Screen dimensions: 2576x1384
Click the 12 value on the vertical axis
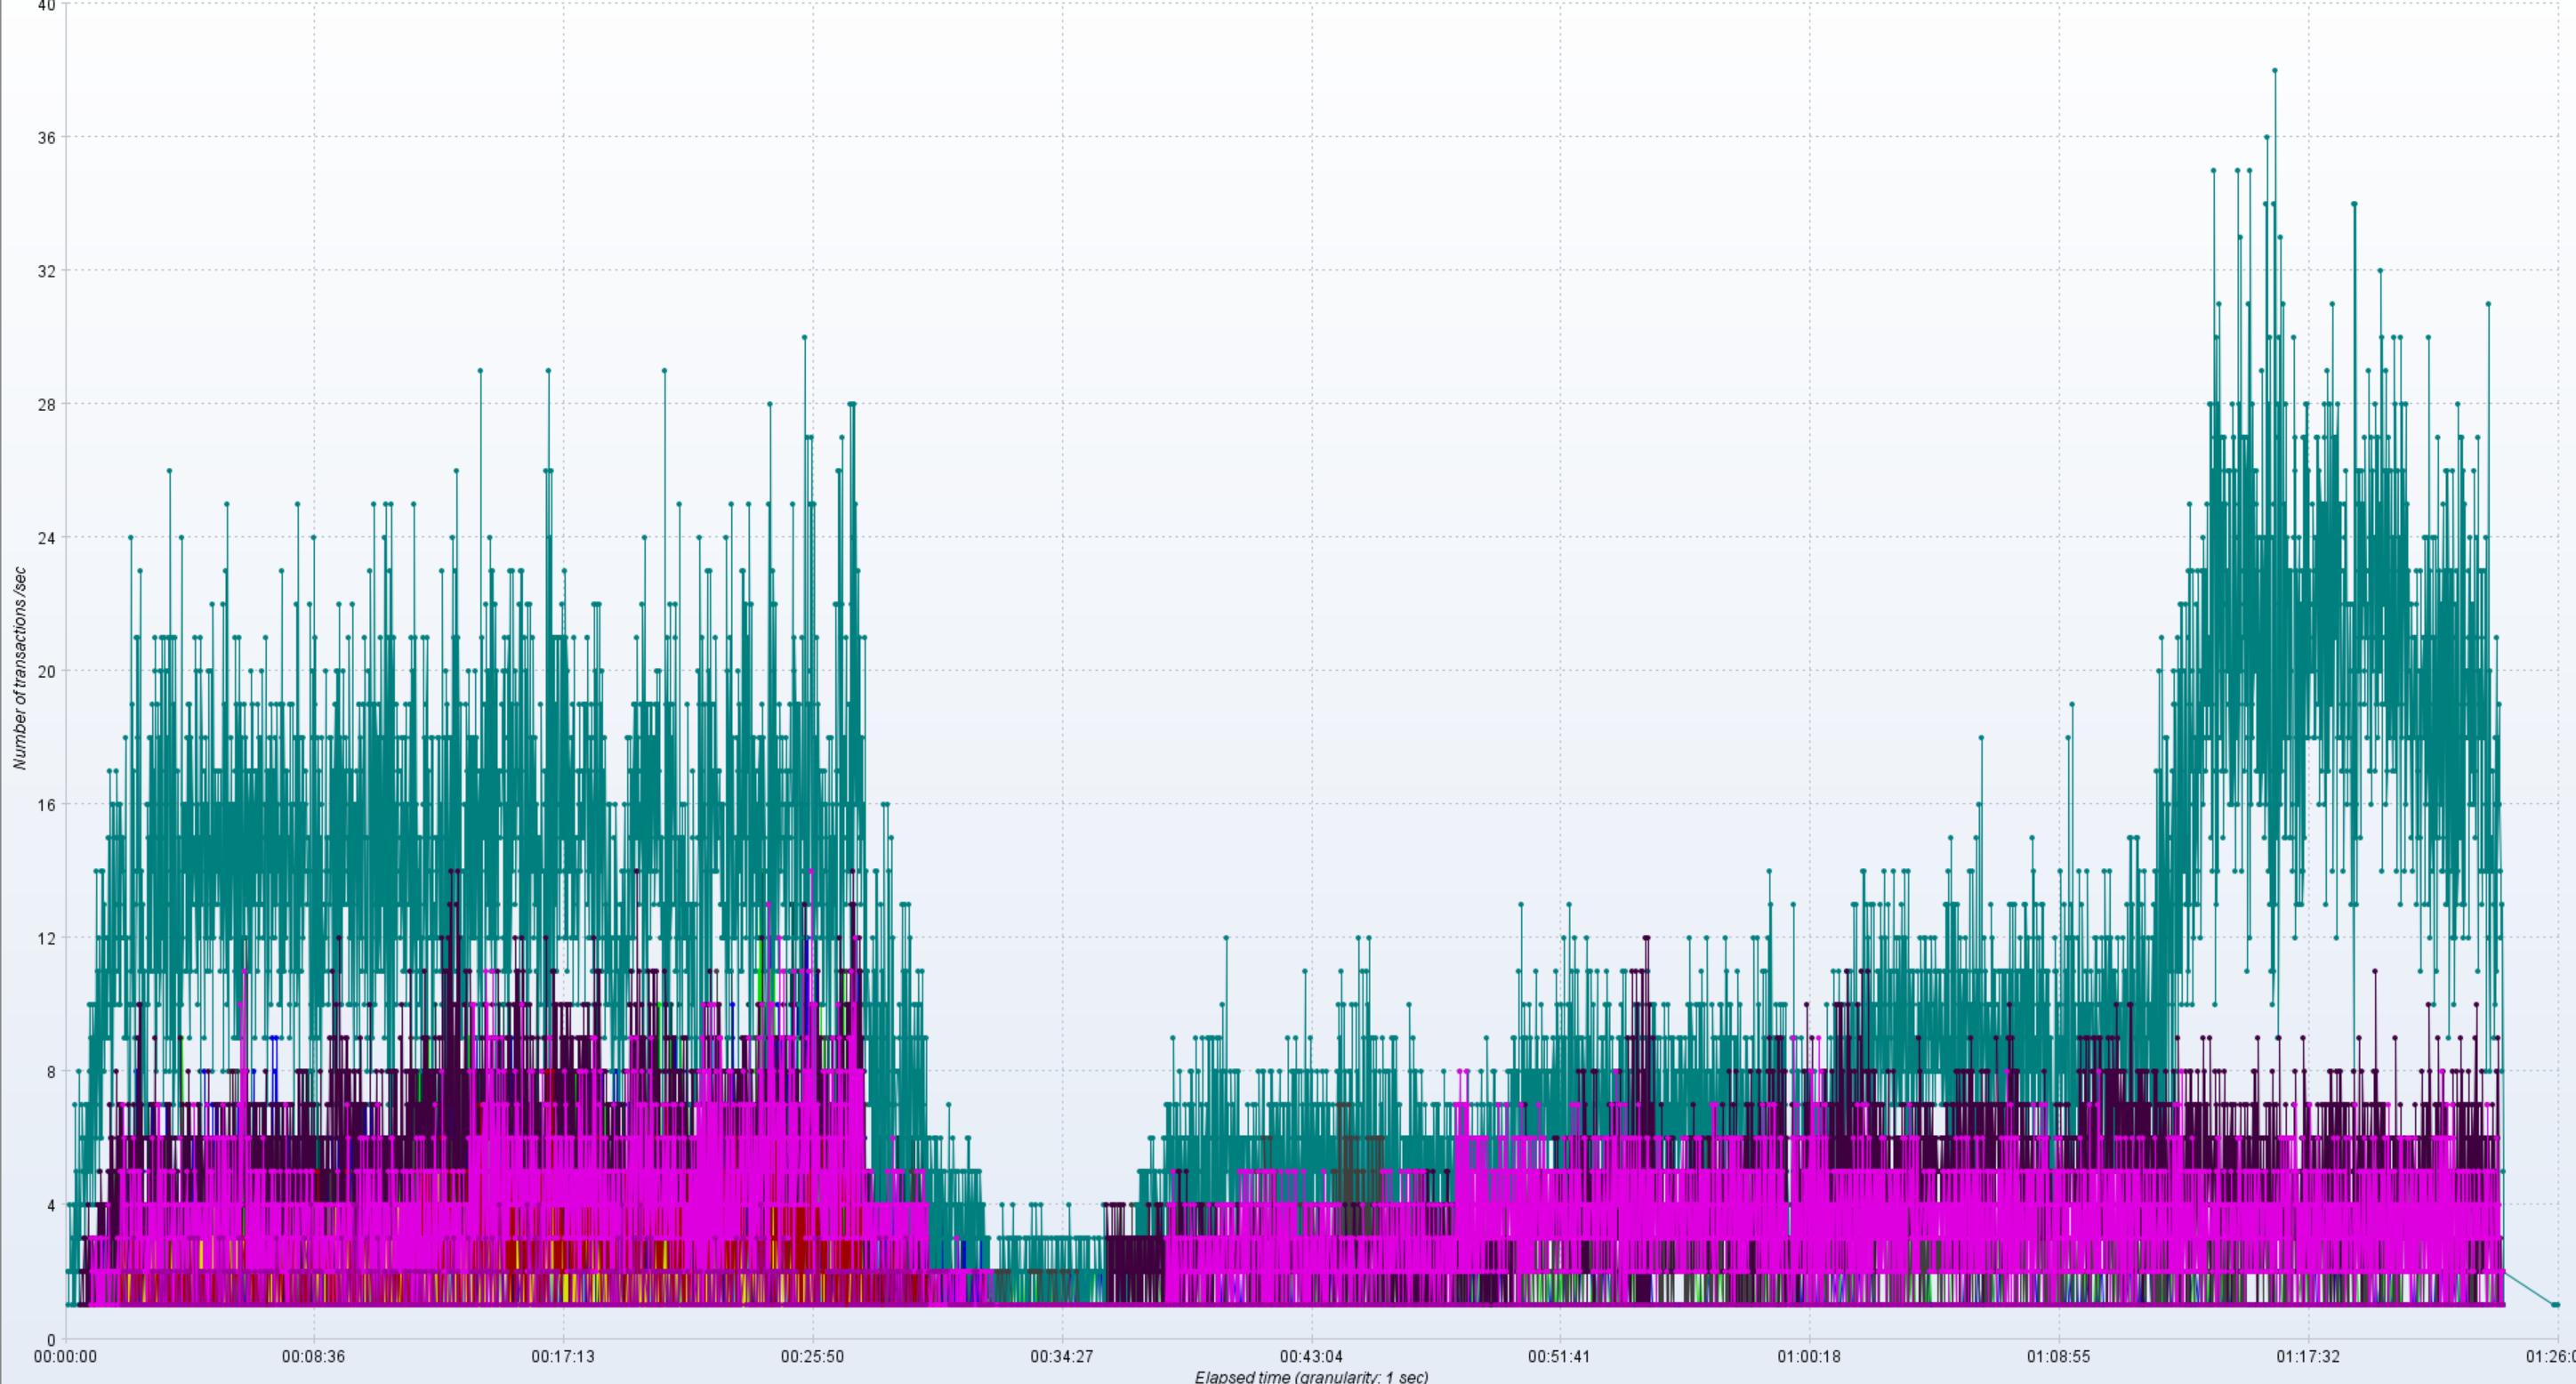[46, 938]
